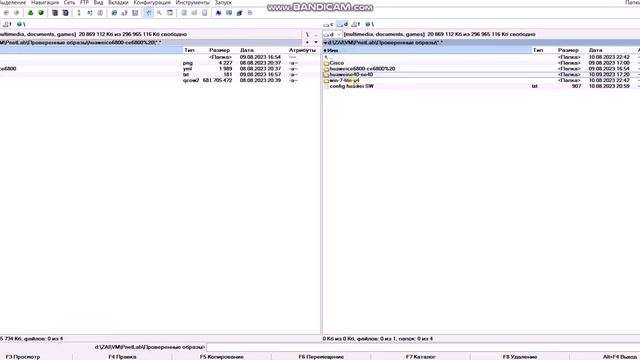Select the huawei ne40 folder row
The width and height of the screenshot is (640, 360).
click(x=481, y=75)
